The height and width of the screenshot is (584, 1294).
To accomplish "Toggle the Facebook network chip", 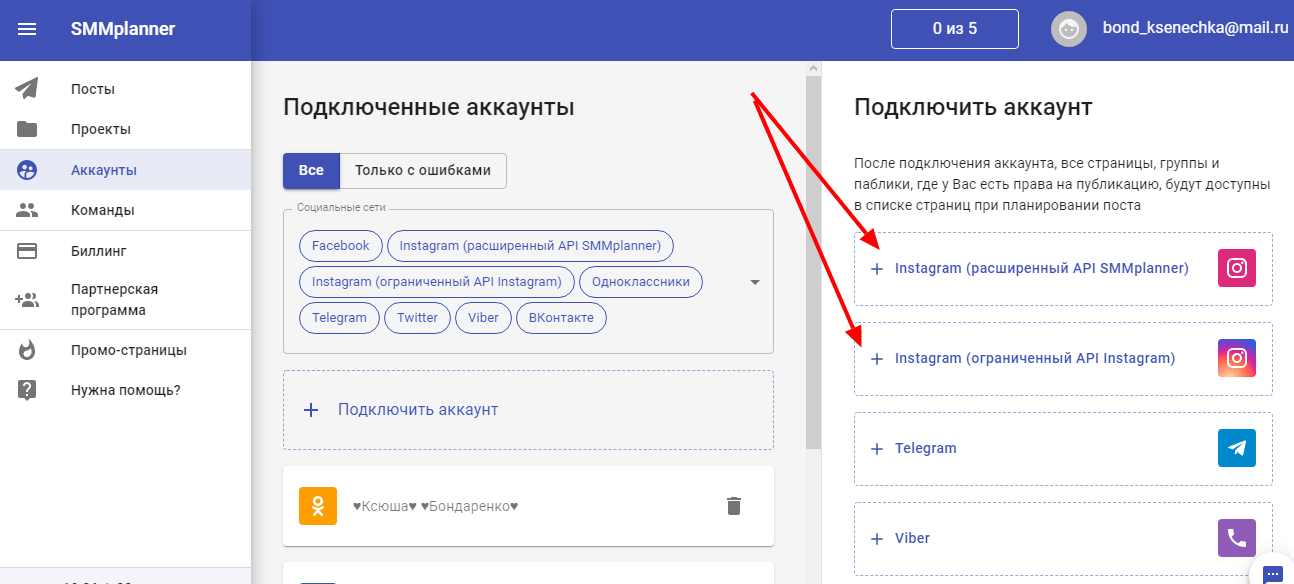I will tap(340, 246).
